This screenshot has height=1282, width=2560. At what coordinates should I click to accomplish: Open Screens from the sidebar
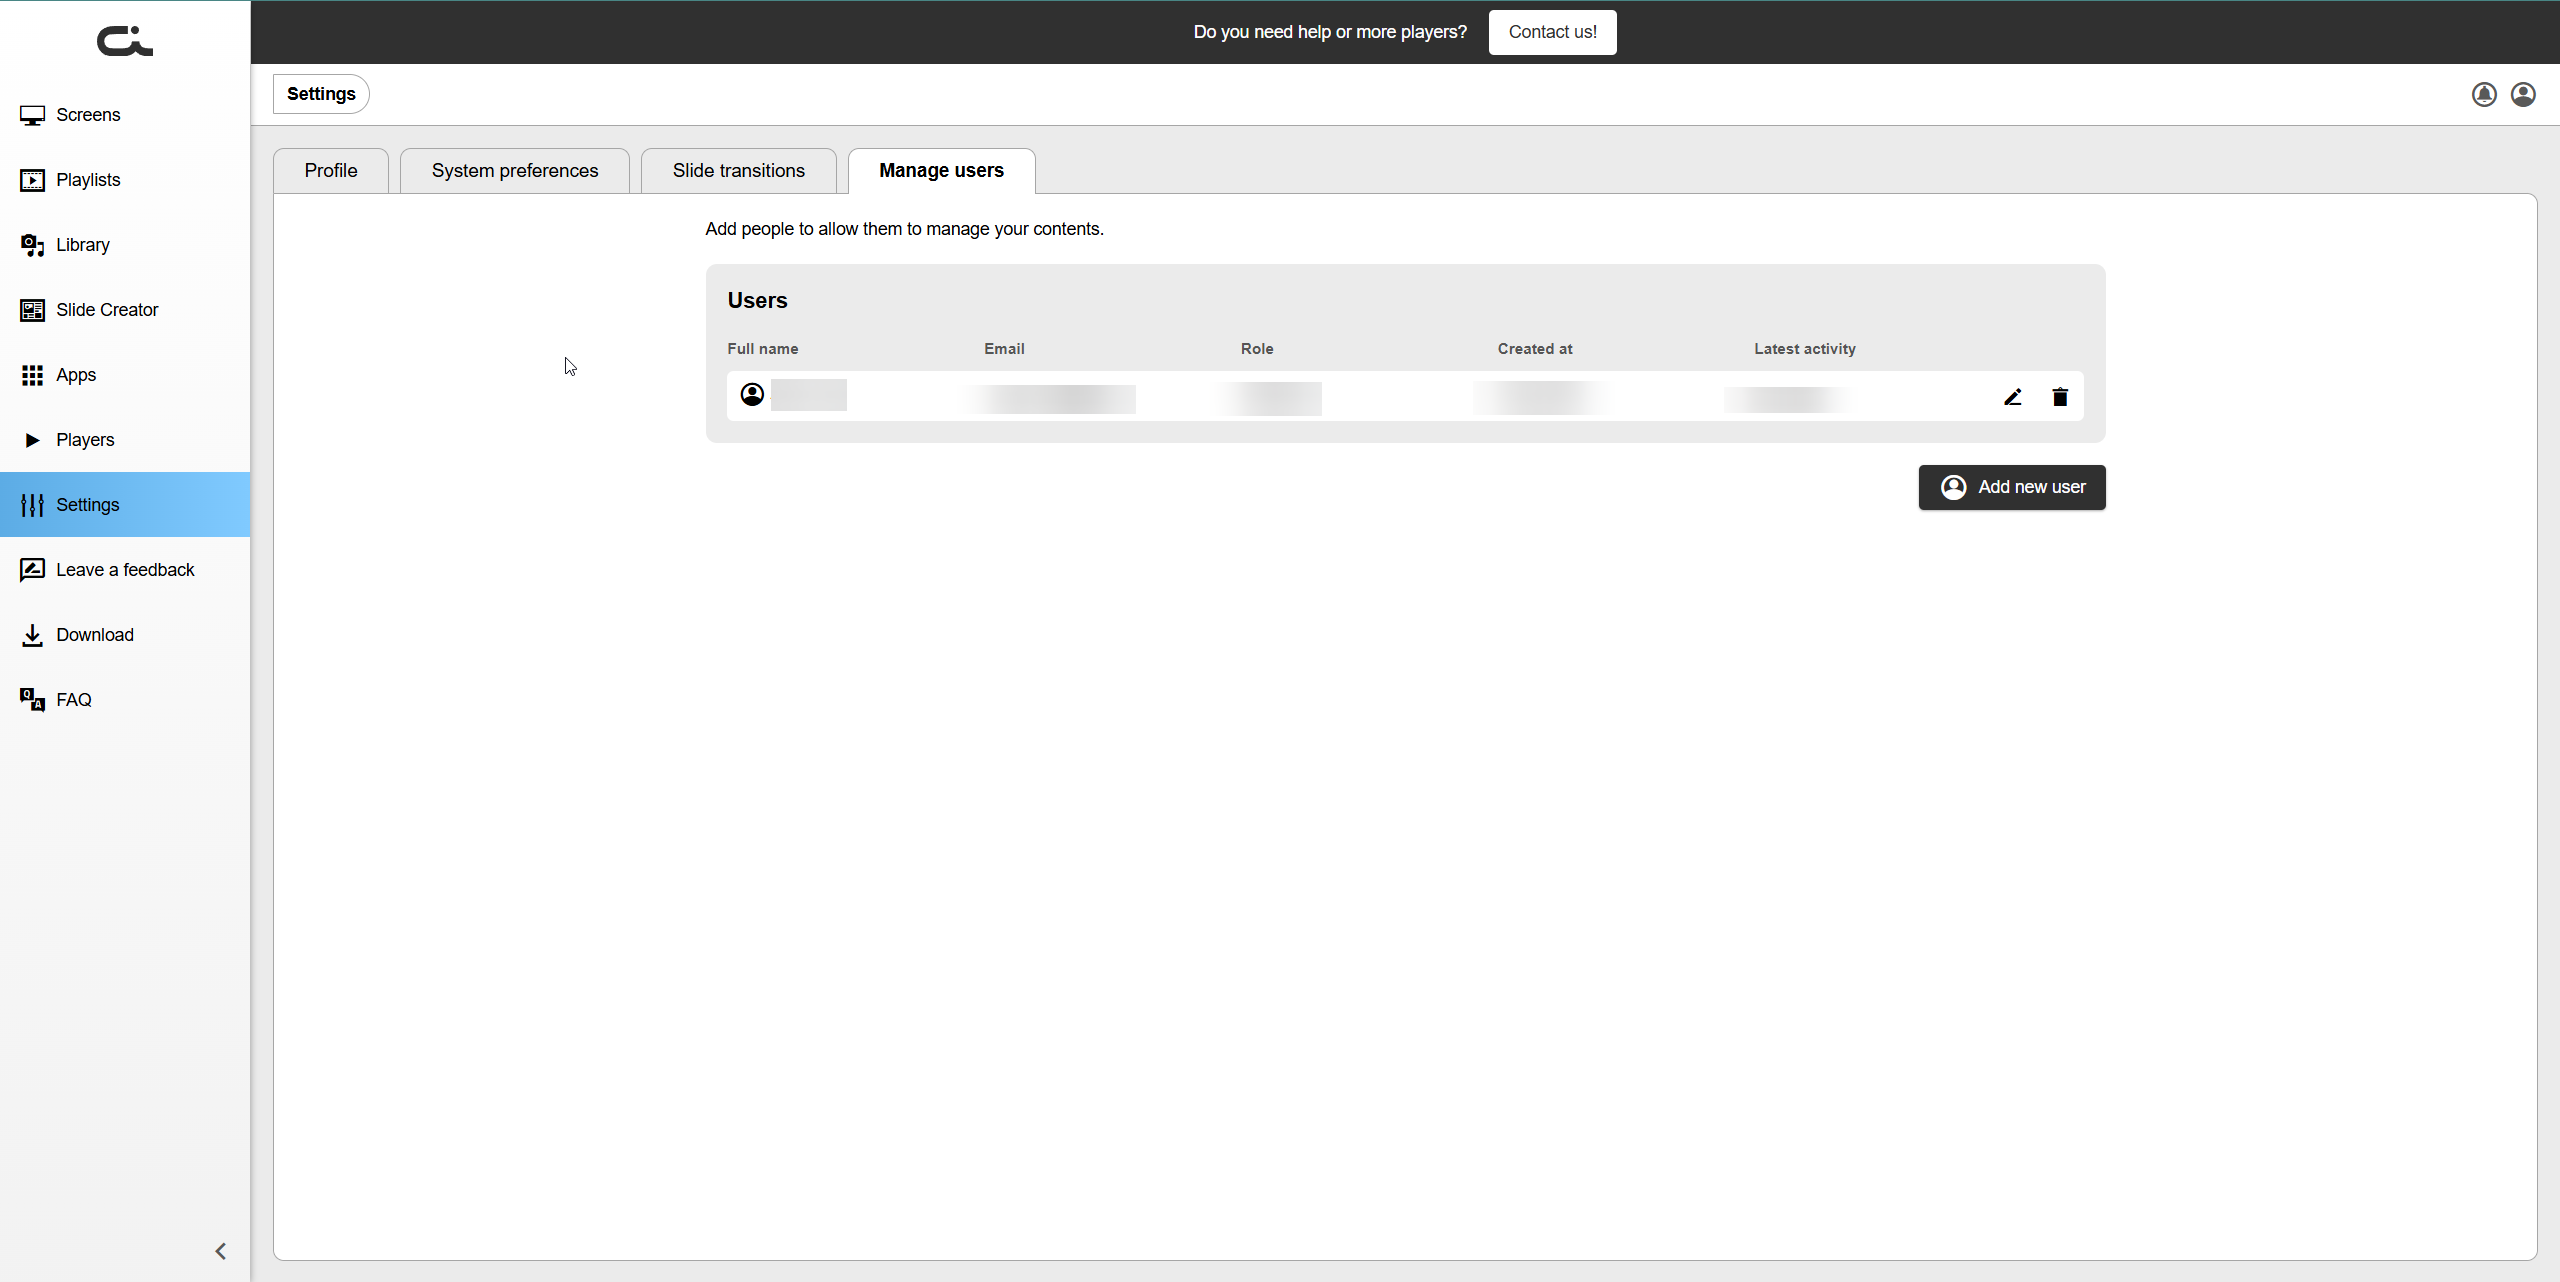tap(88, 115)
